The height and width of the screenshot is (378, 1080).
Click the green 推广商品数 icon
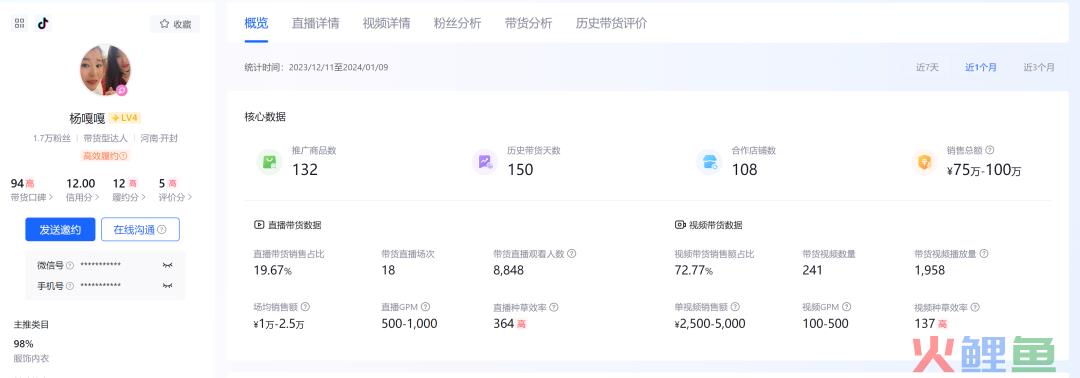pyautogui.click(x=269, y=162)
